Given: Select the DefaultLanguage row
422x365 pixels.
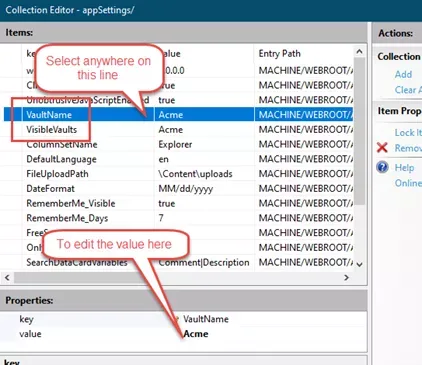Looking at the screenshot, I should pos(179,159).
